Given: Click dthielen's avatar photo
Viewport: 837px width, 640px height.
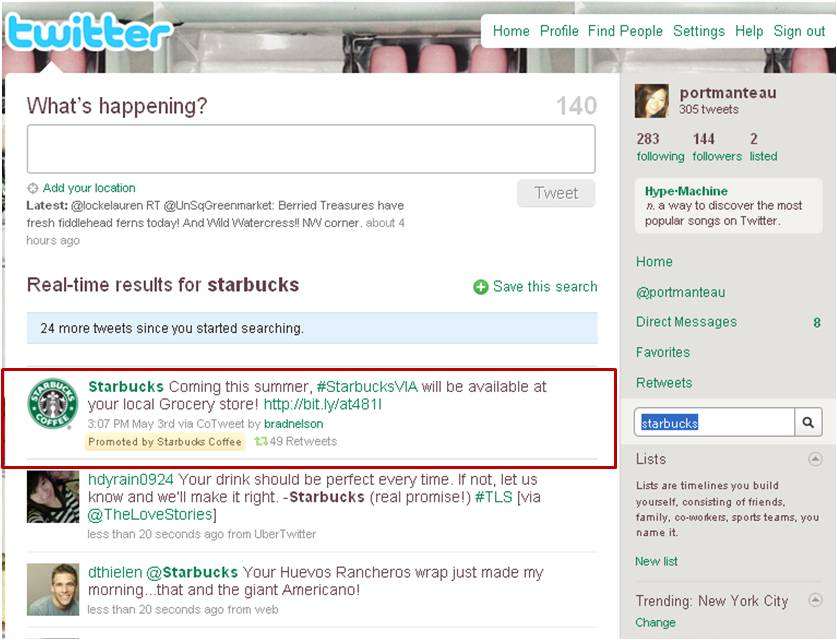Looking at the screenshot, I should [53, 589].
